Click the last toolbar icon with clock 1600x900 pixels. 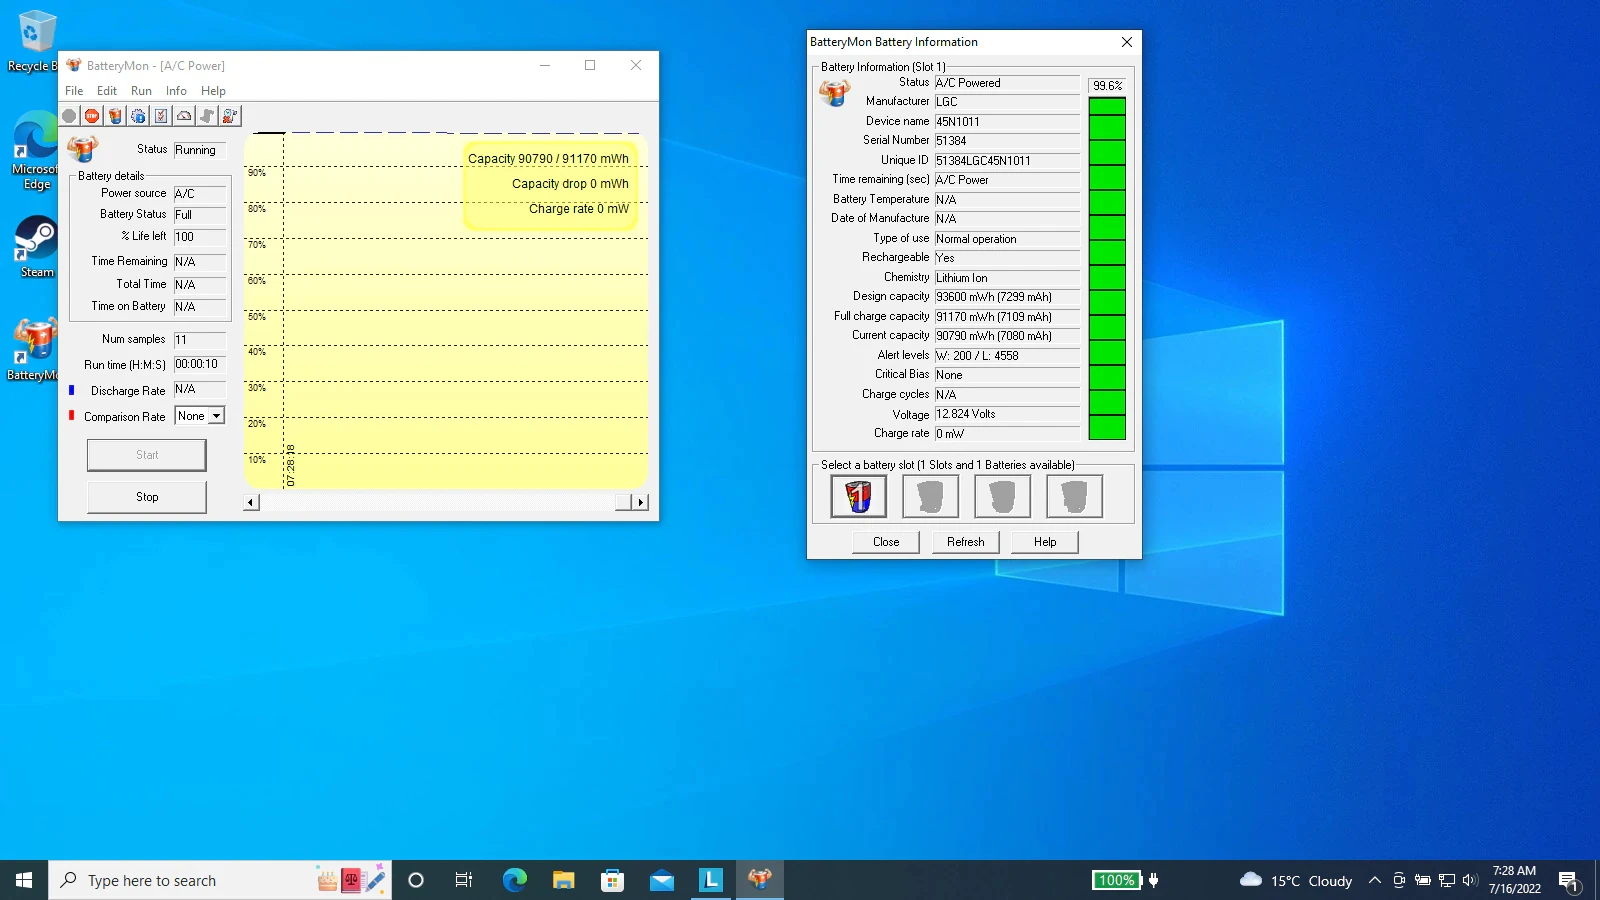(x=230, y=116)
